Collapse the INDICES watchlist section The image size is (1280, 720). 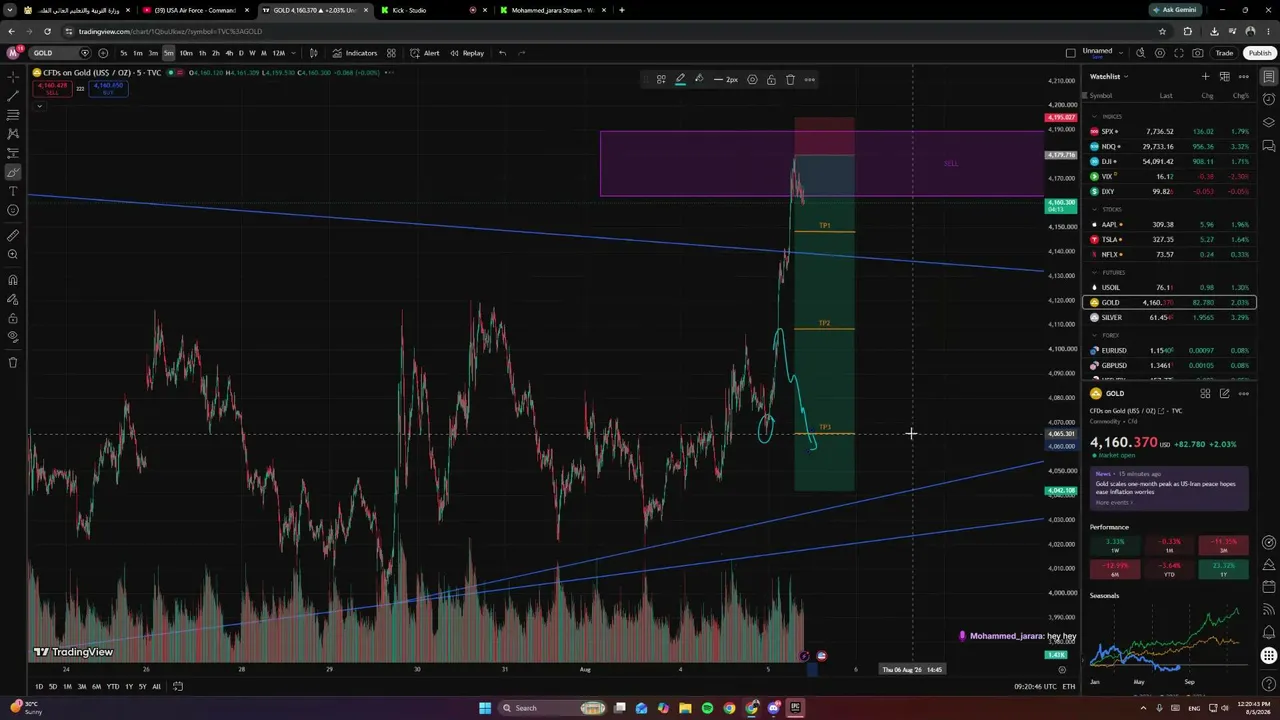coord(1095,117)
